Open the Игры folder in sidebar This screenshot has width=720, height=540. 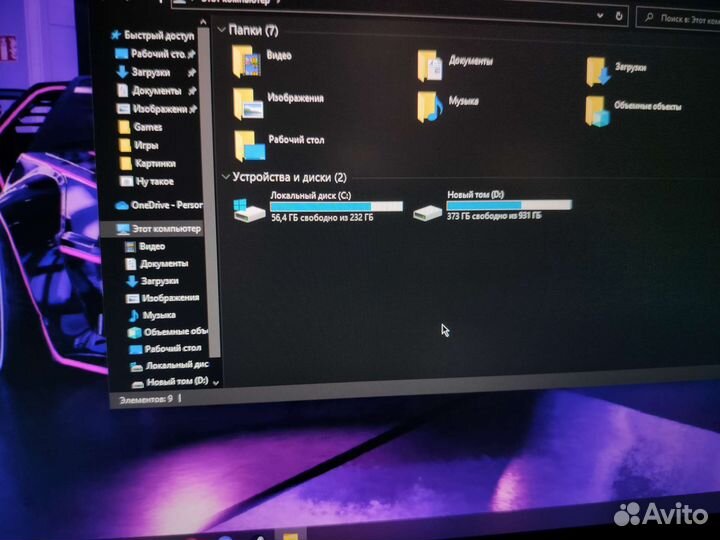pyautogui.click(x=139, y=145)
